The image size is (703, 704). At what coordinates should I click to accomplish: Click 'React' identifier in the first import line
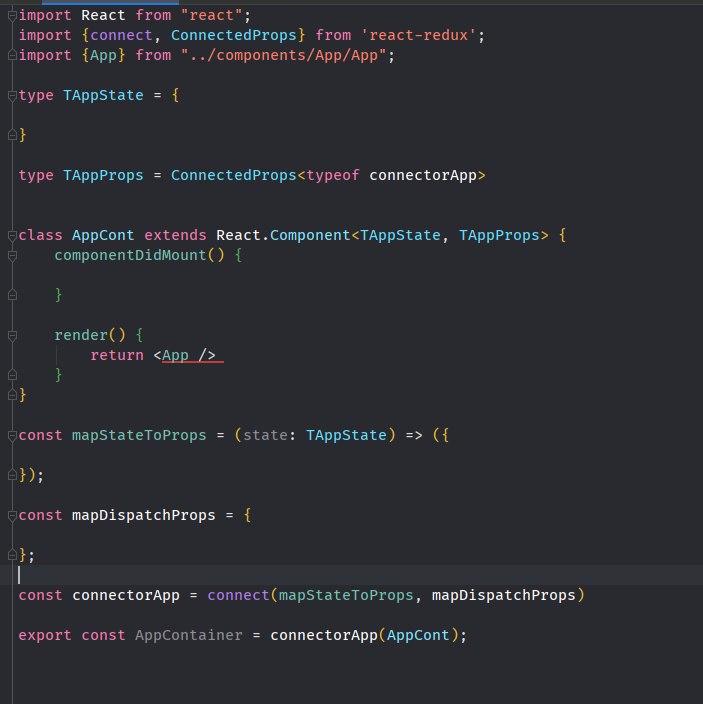pyautogui.click(x=103, y=15)
